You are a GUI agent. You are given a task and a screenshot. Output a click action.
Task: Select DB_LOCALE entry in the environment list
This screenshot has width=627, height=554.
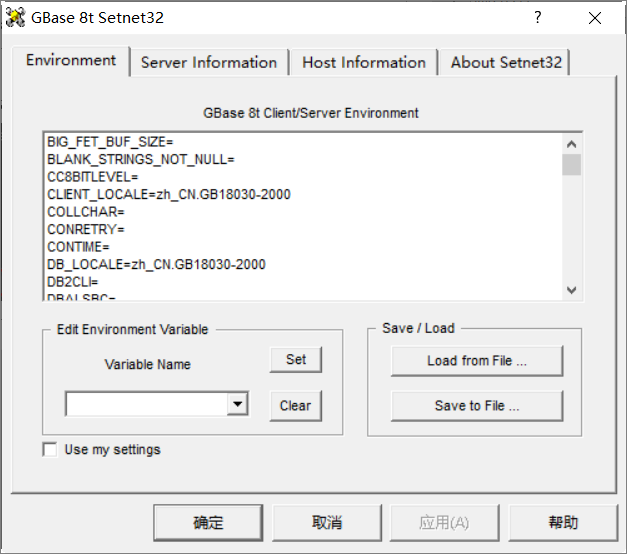156,264
